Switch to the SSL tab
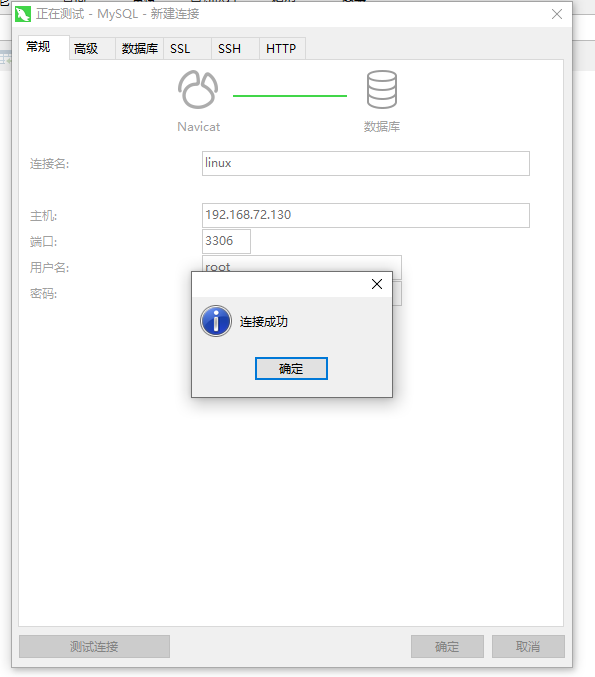The image size is (595, 677). coord(187,48)
